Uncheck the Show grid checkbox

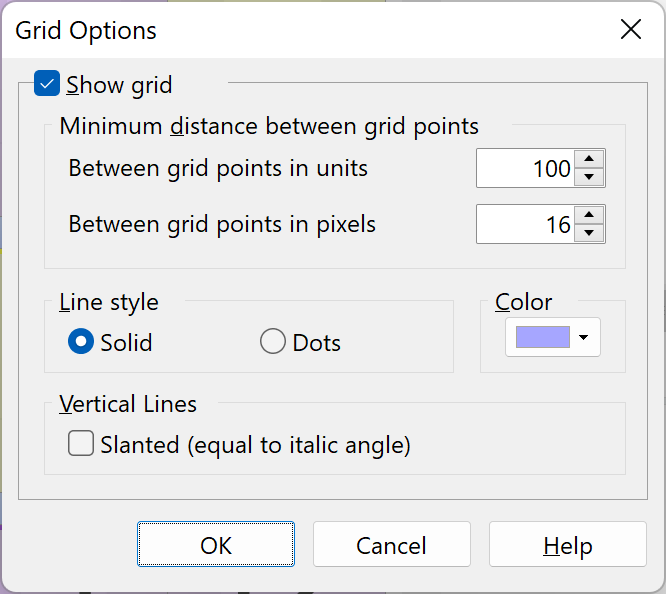click(47, 83)
